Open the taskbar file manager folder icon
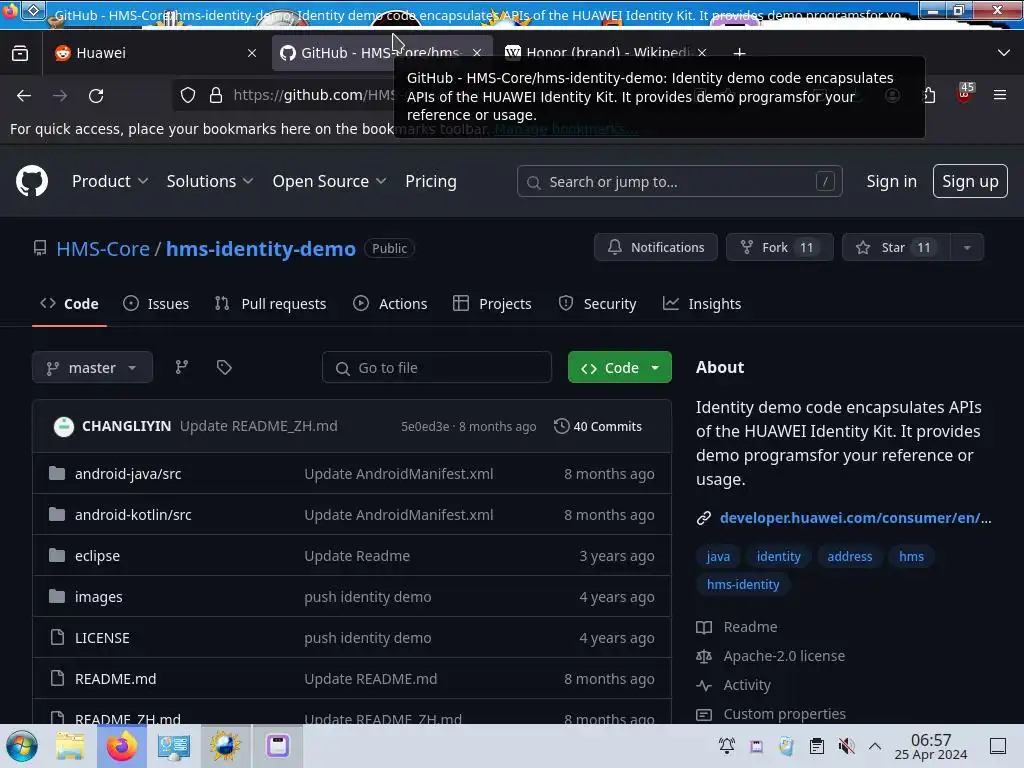This screenshot has width=1024, height=768. coord(70,746)
